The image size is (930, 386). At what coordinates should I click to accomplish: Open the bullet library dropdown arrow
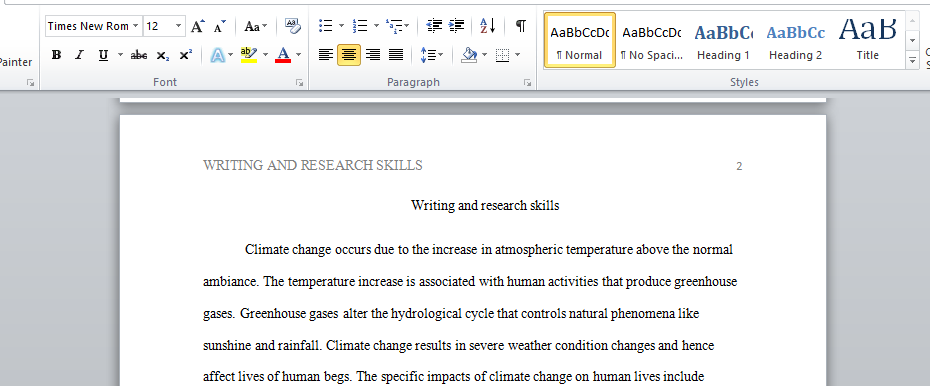341,25
